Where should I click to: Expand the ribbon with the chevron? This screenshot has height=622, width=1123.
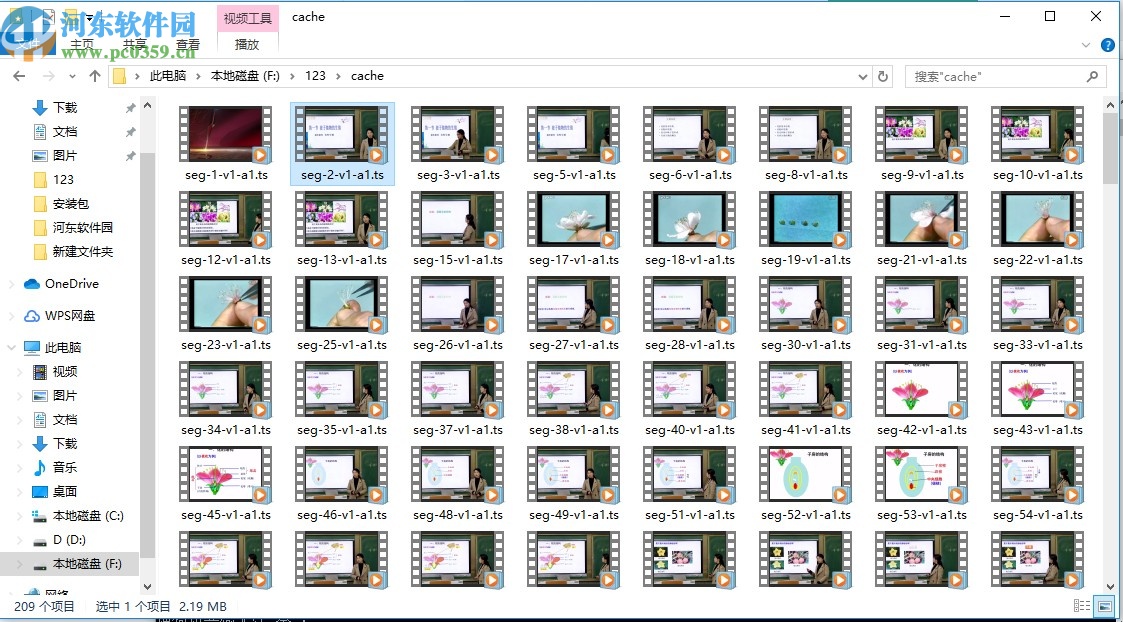click(1085, 45)
